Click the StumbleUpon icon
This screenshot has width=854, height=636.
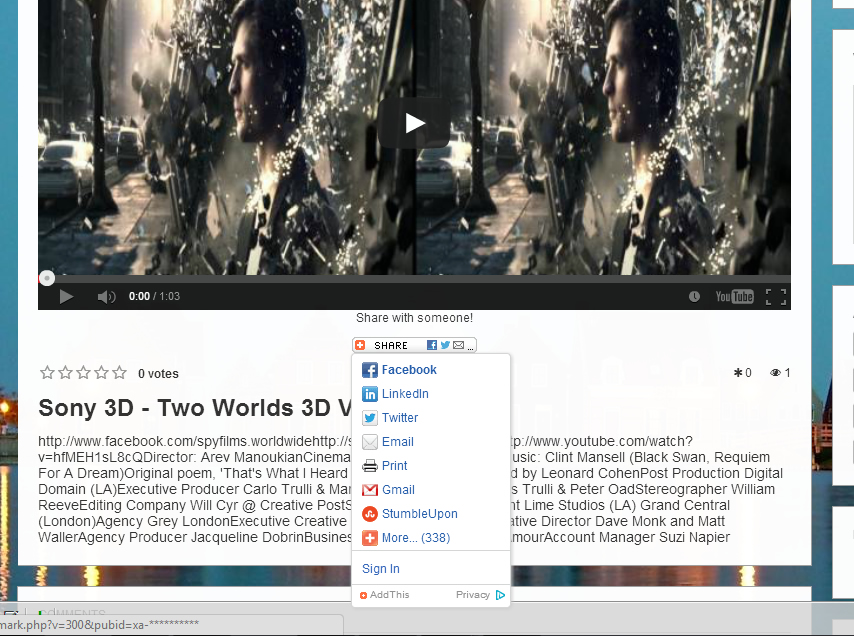(370, 514)
